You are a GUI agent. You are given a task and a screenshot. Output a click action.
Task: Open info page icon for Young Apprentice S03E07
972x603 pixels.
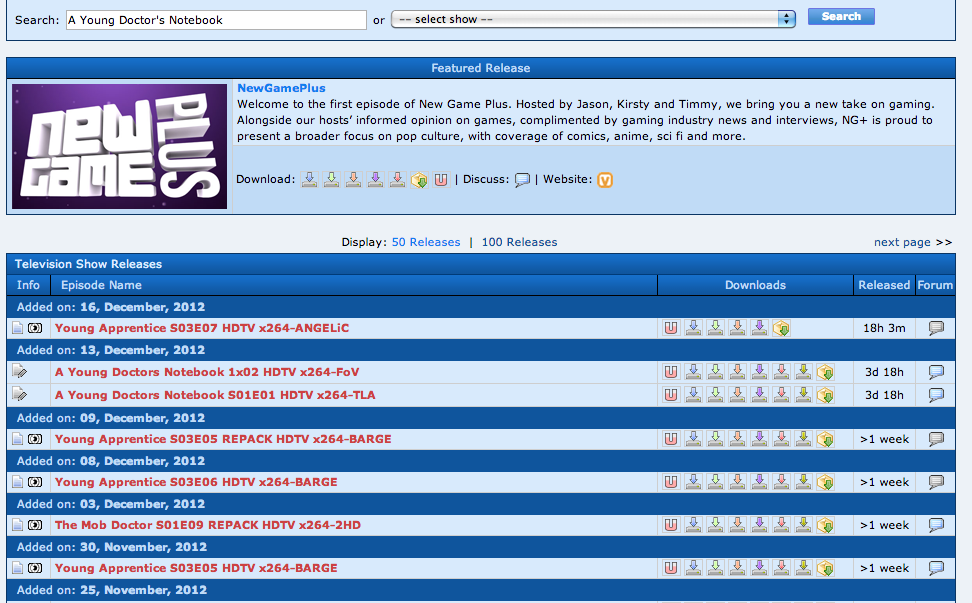[x=17, y=328]
